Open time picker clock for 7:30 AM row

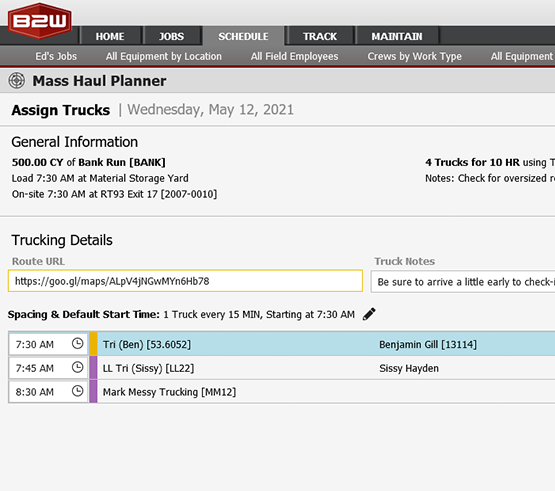(x=78, y=343)
